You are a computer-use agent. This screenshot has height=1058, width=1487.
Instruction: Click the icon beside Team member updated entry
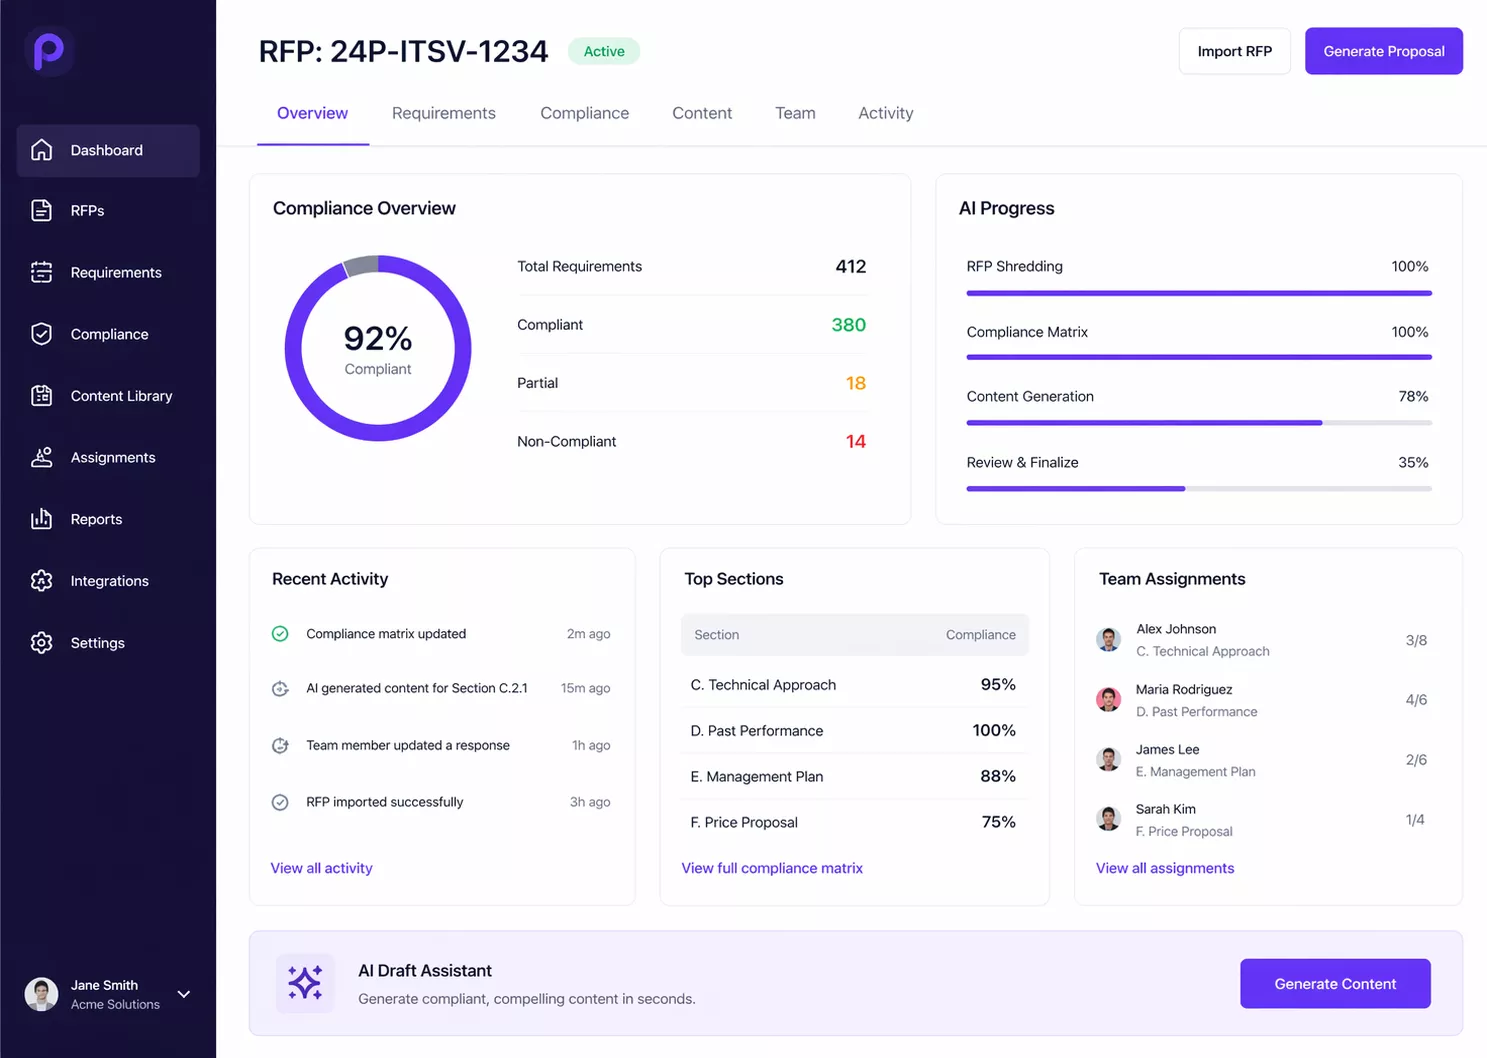(x=280, y=745)
